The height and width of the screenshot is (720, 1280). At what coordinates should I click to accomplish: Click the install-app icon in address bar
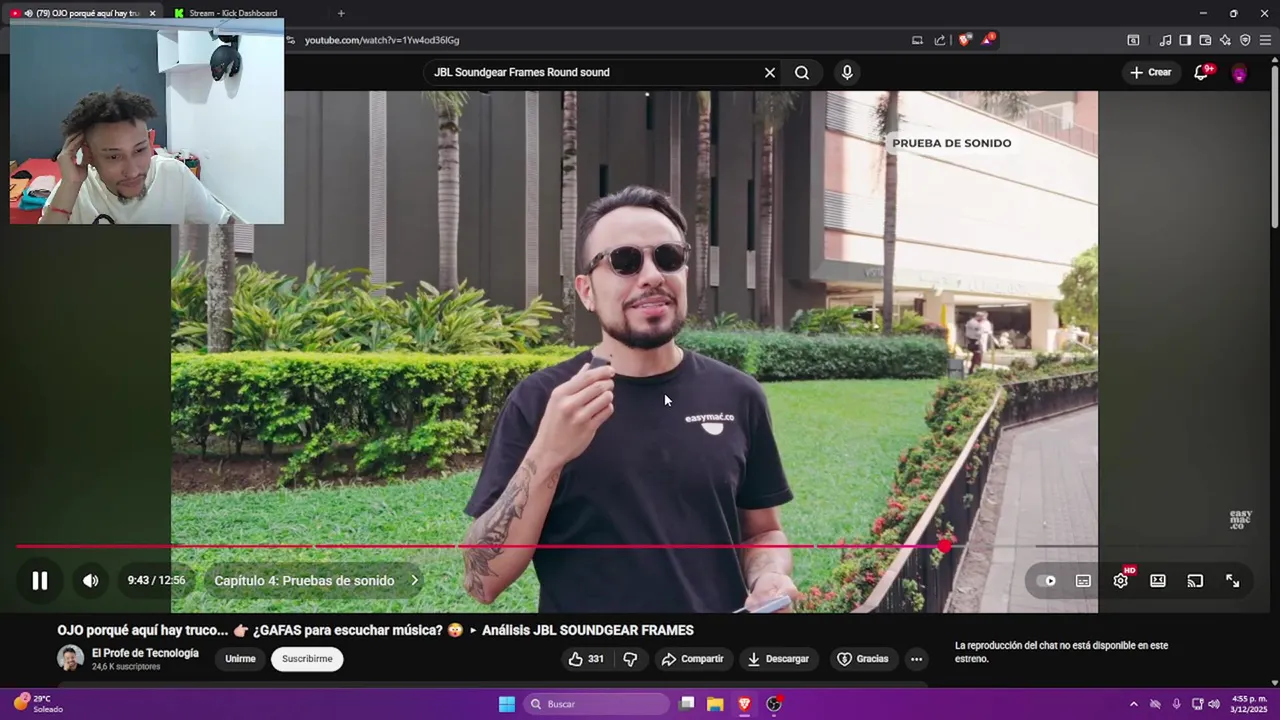click(x=917, y=40)
